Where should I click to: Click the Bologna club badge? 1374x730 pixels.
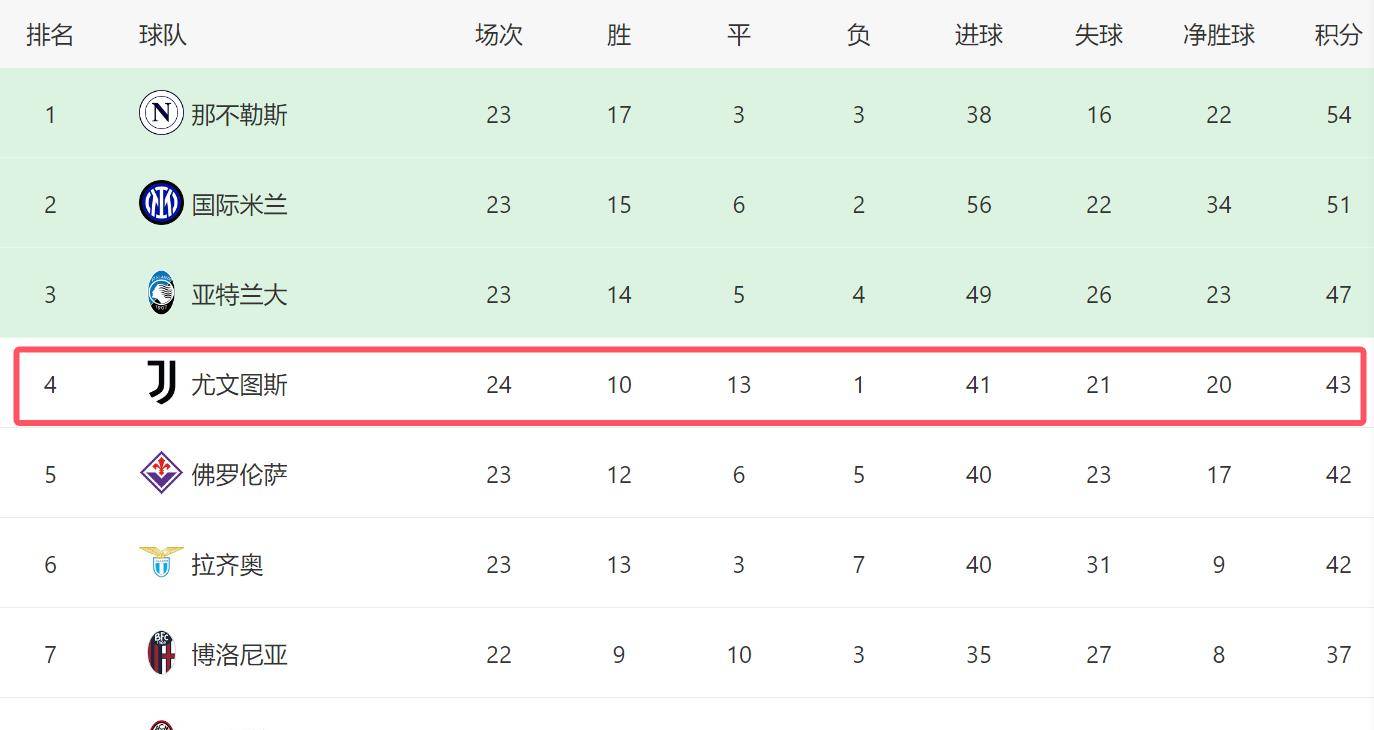(160, 653)
